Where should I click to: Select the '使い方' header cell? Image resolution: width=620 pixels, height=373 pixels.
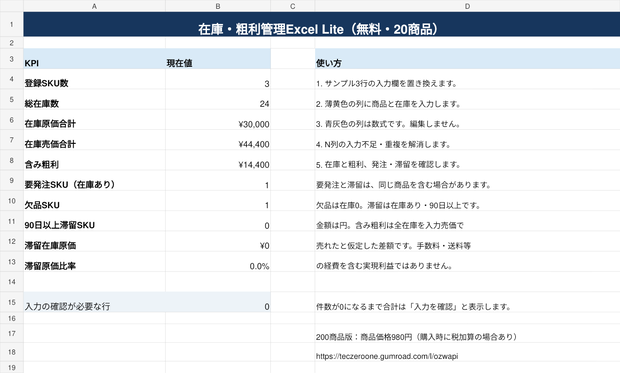(x=467, y=59)
